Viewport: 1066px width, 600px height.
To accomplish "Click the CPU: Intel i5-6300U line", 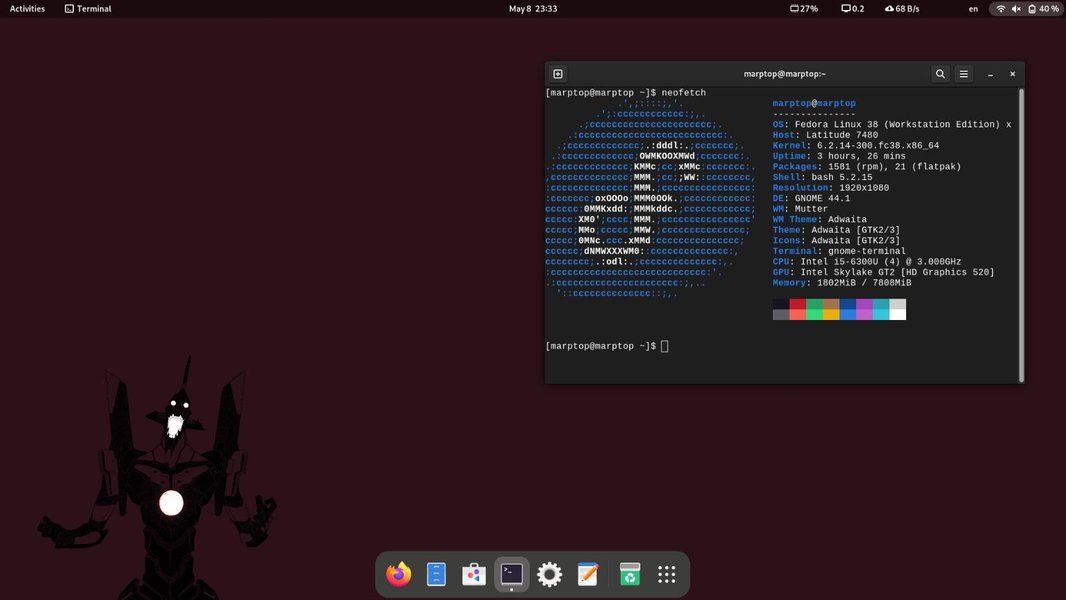I will tap(867, 262).
